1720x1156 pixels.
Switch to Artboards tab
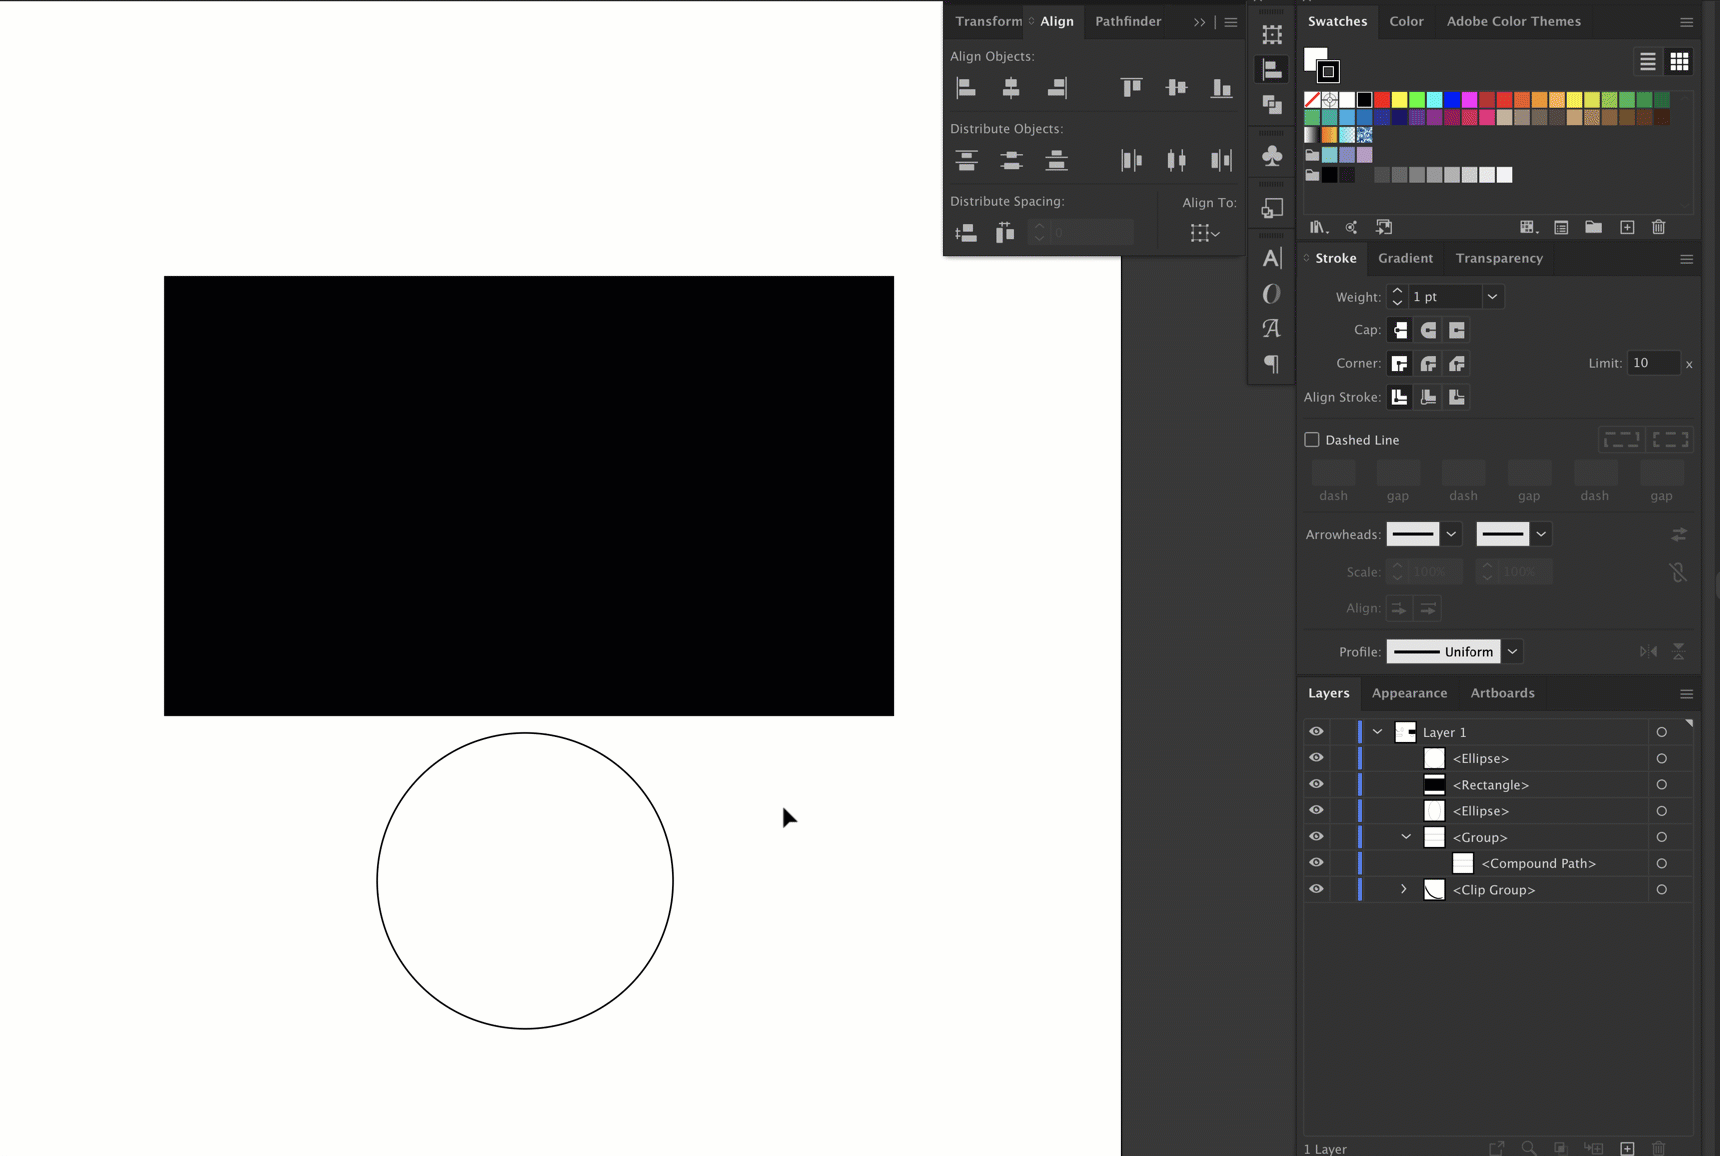1502,693
